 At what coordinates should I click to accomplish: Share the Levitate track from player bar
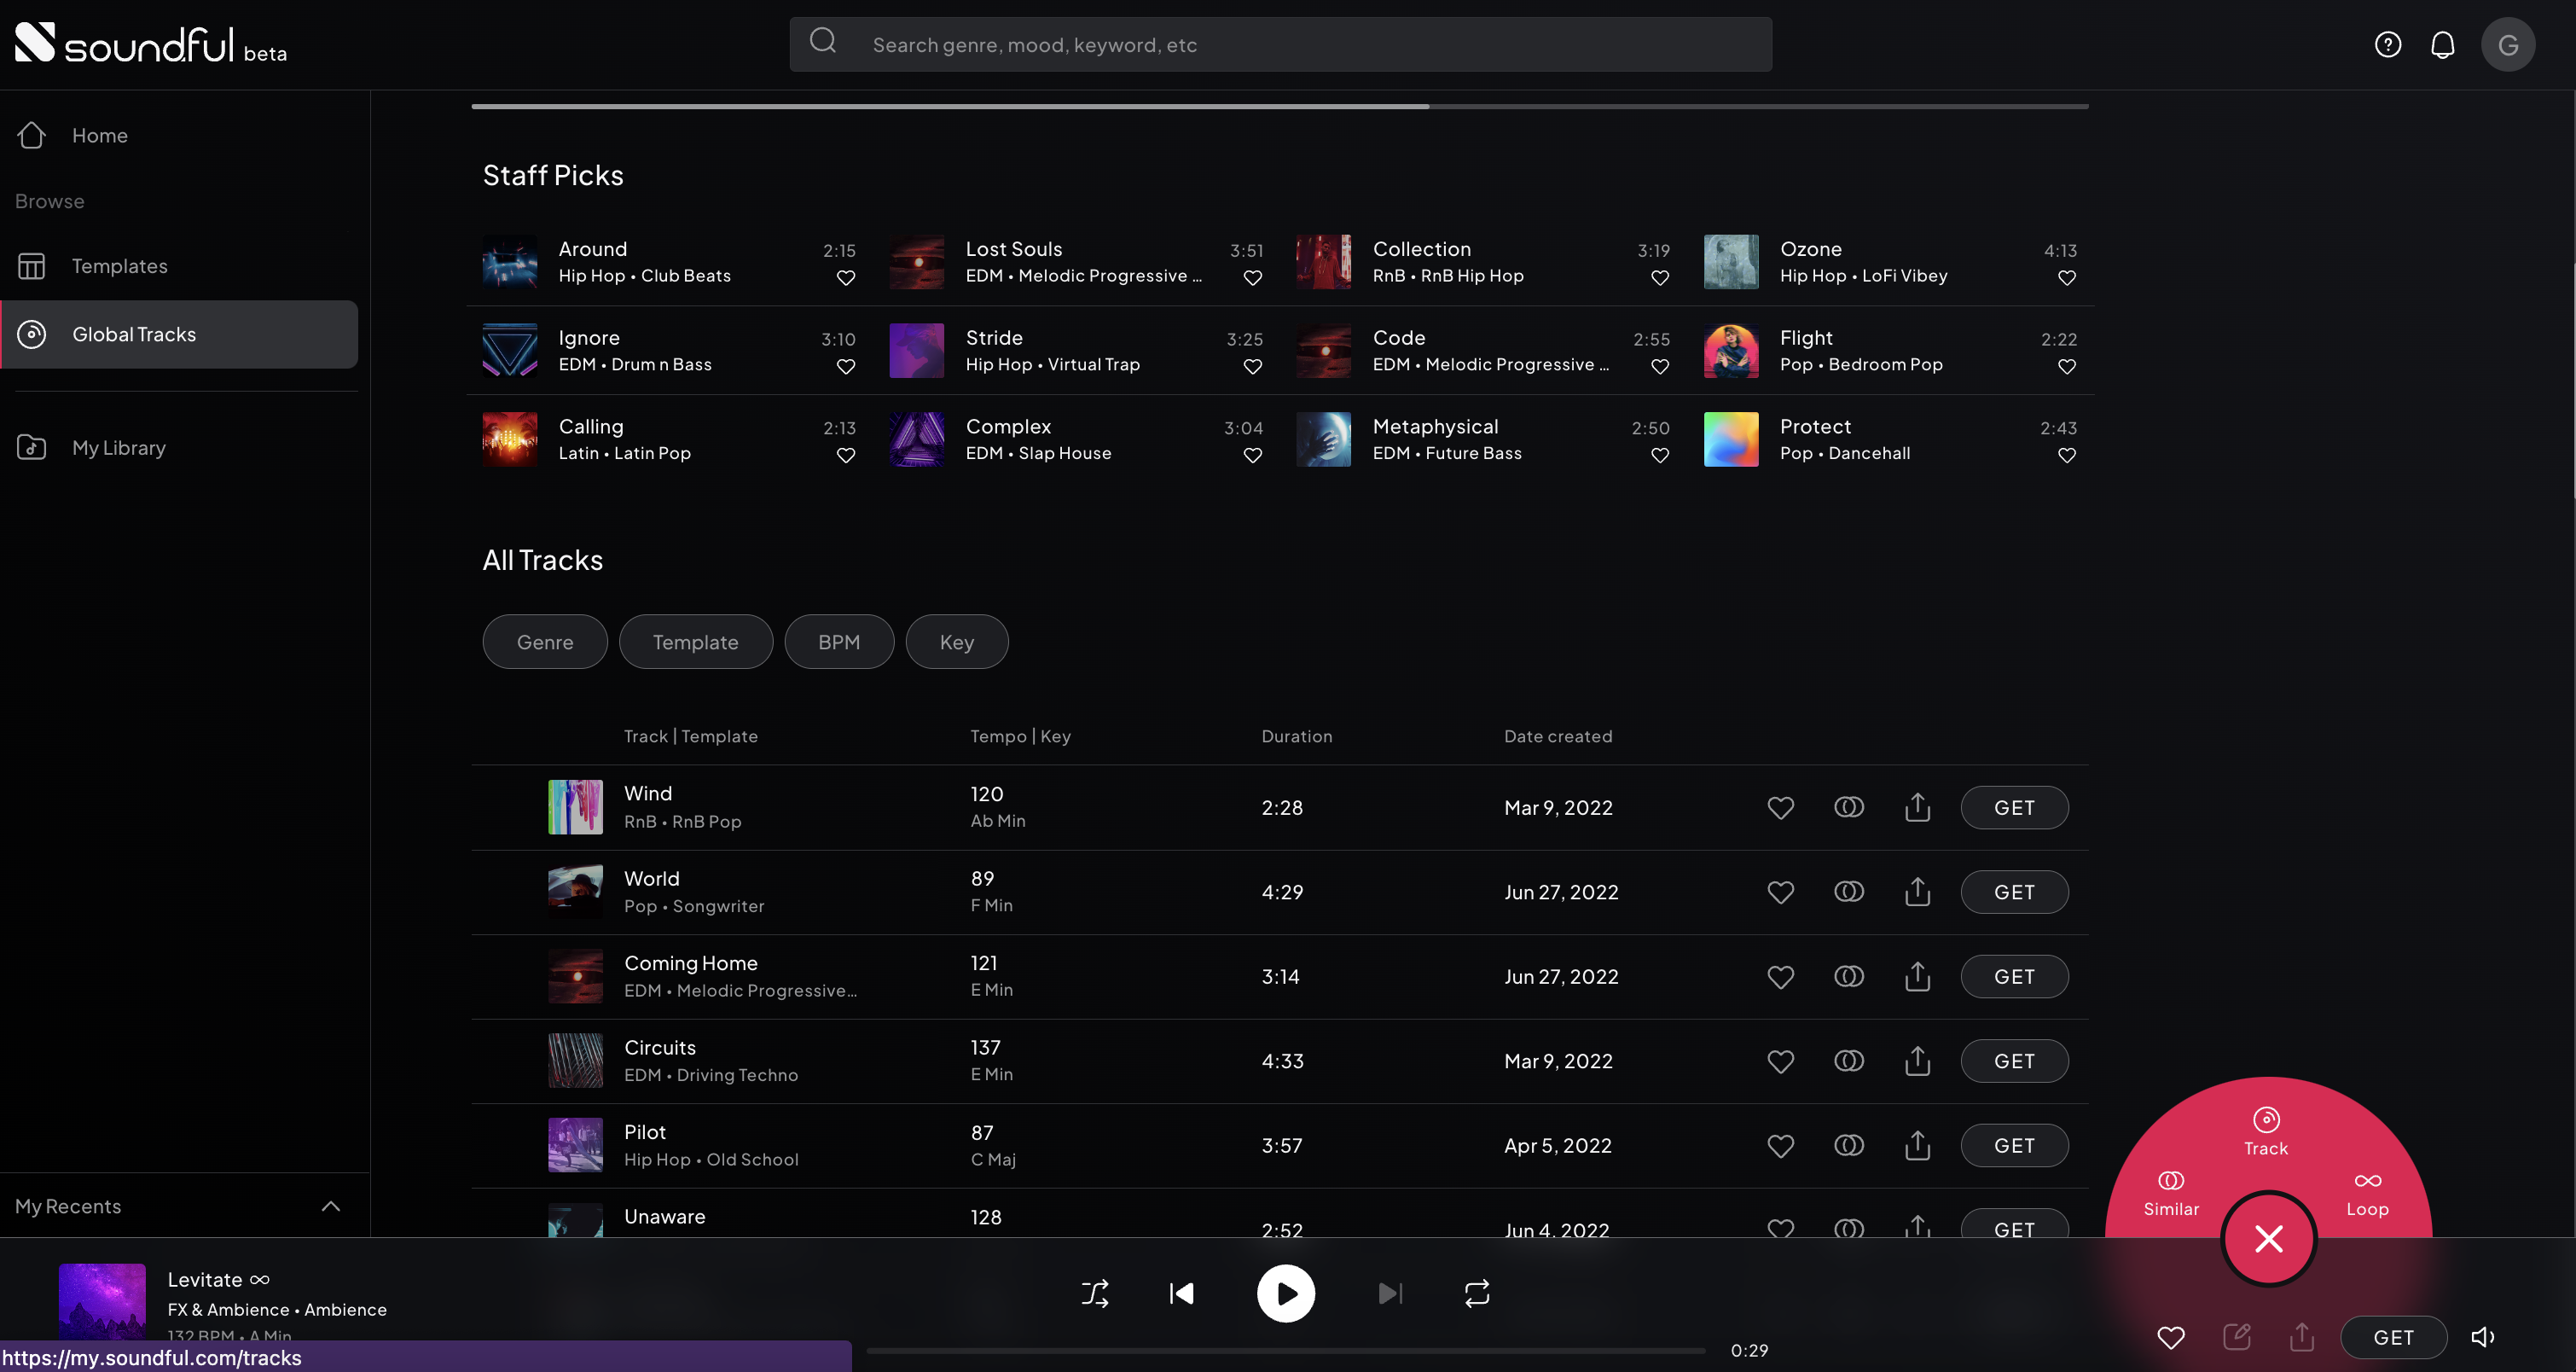[2302, 1336]
